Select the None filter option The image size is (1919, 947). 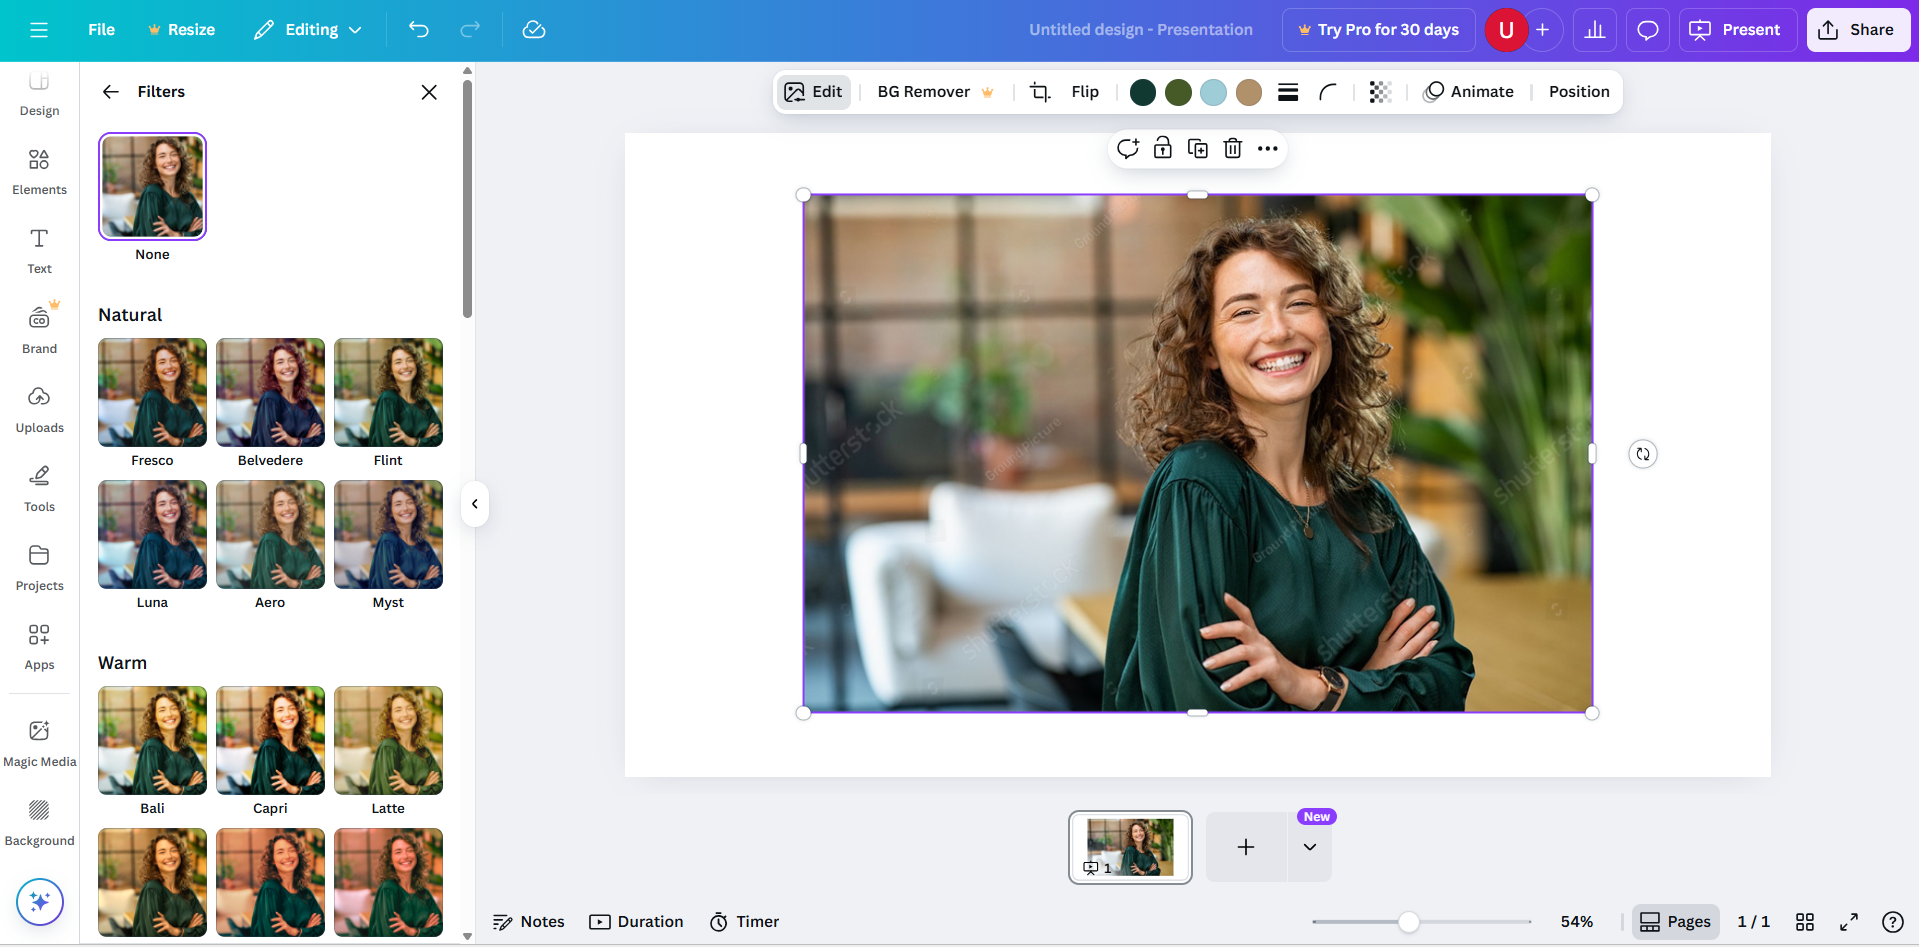[x=152, y=186]
